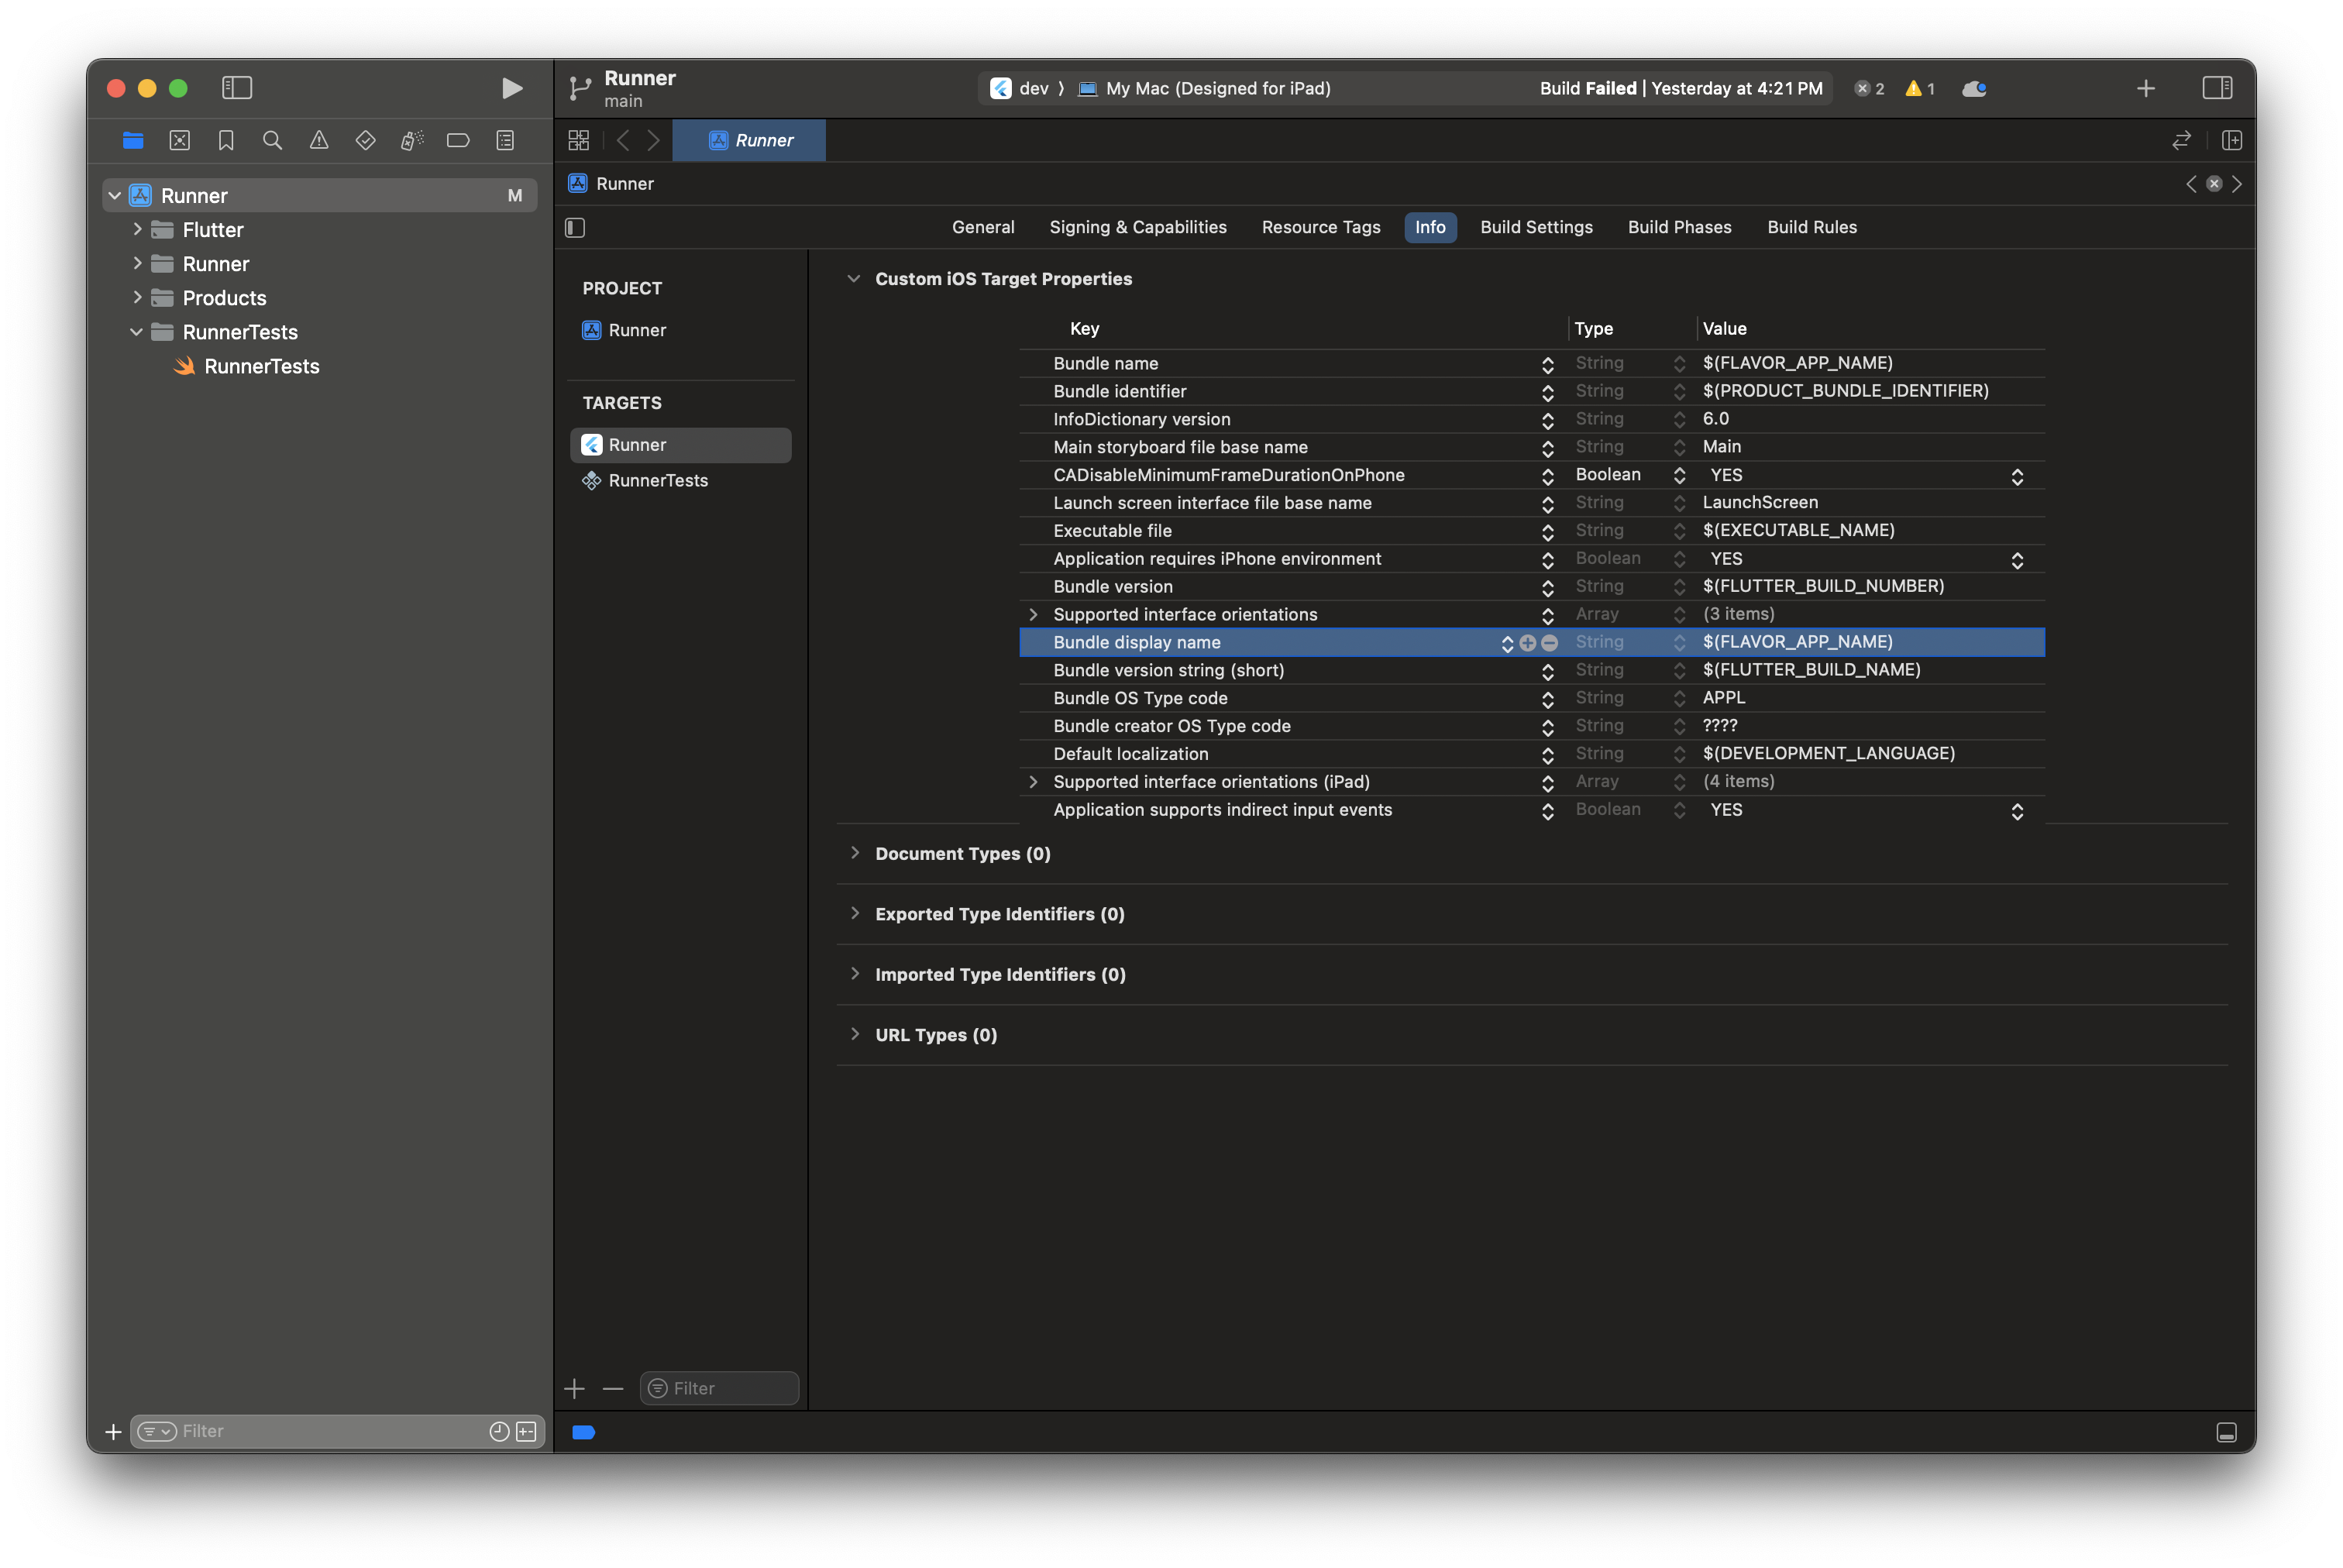Viewport: 2343px width, 1568px height.
Task: Expand the Flutter folder
Action: point(138,229)
